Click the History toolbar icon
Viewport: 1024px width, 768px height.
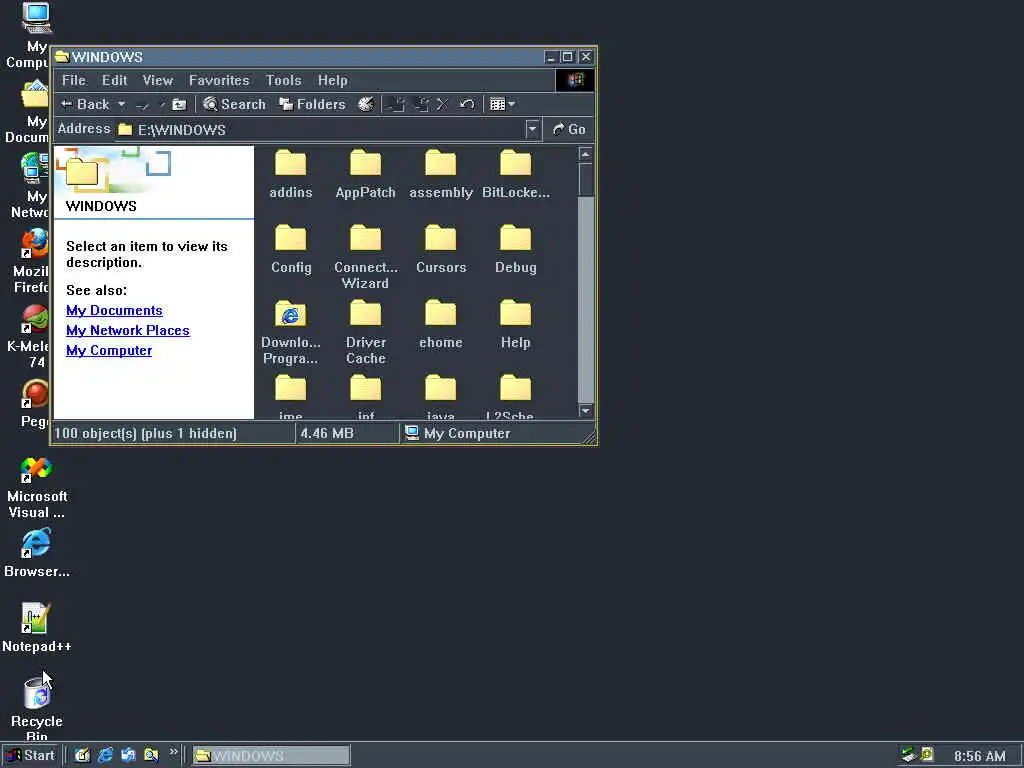point(366,104)
